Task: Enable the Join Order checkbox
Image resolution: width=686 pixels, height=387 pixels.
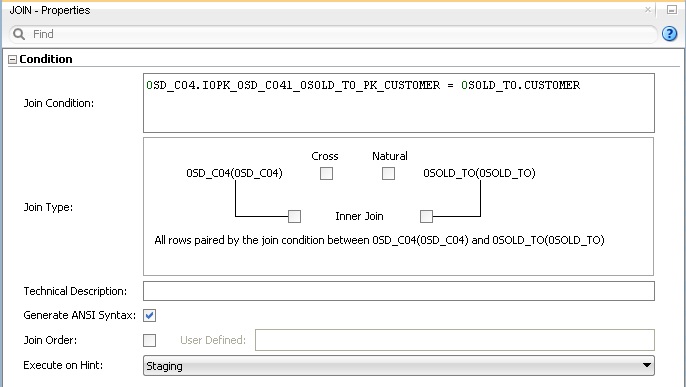Action: (150, 340)
